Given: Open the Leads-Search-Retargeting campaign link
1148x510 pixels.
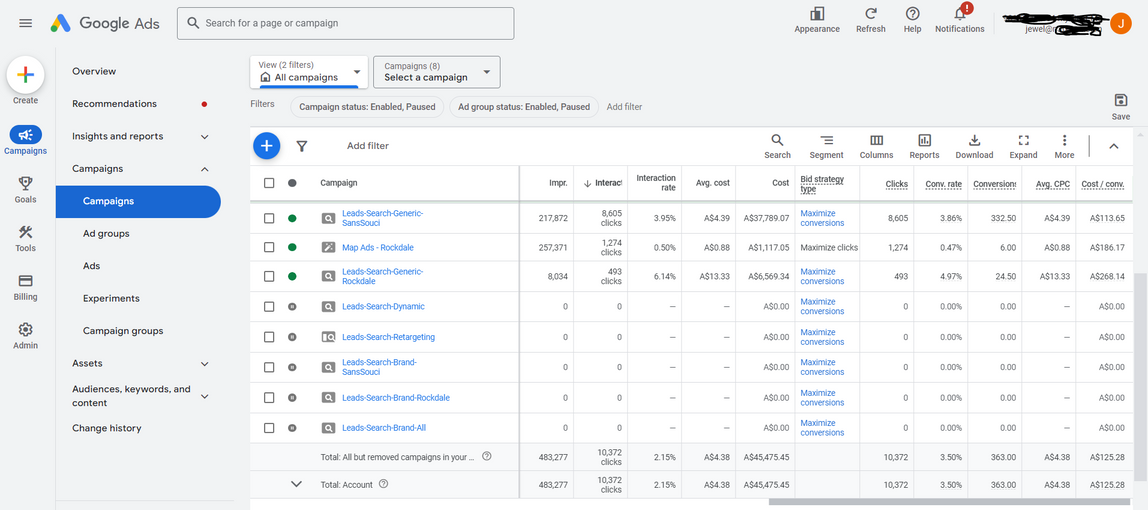Looking at the screenshot, I should coord(388,337).
